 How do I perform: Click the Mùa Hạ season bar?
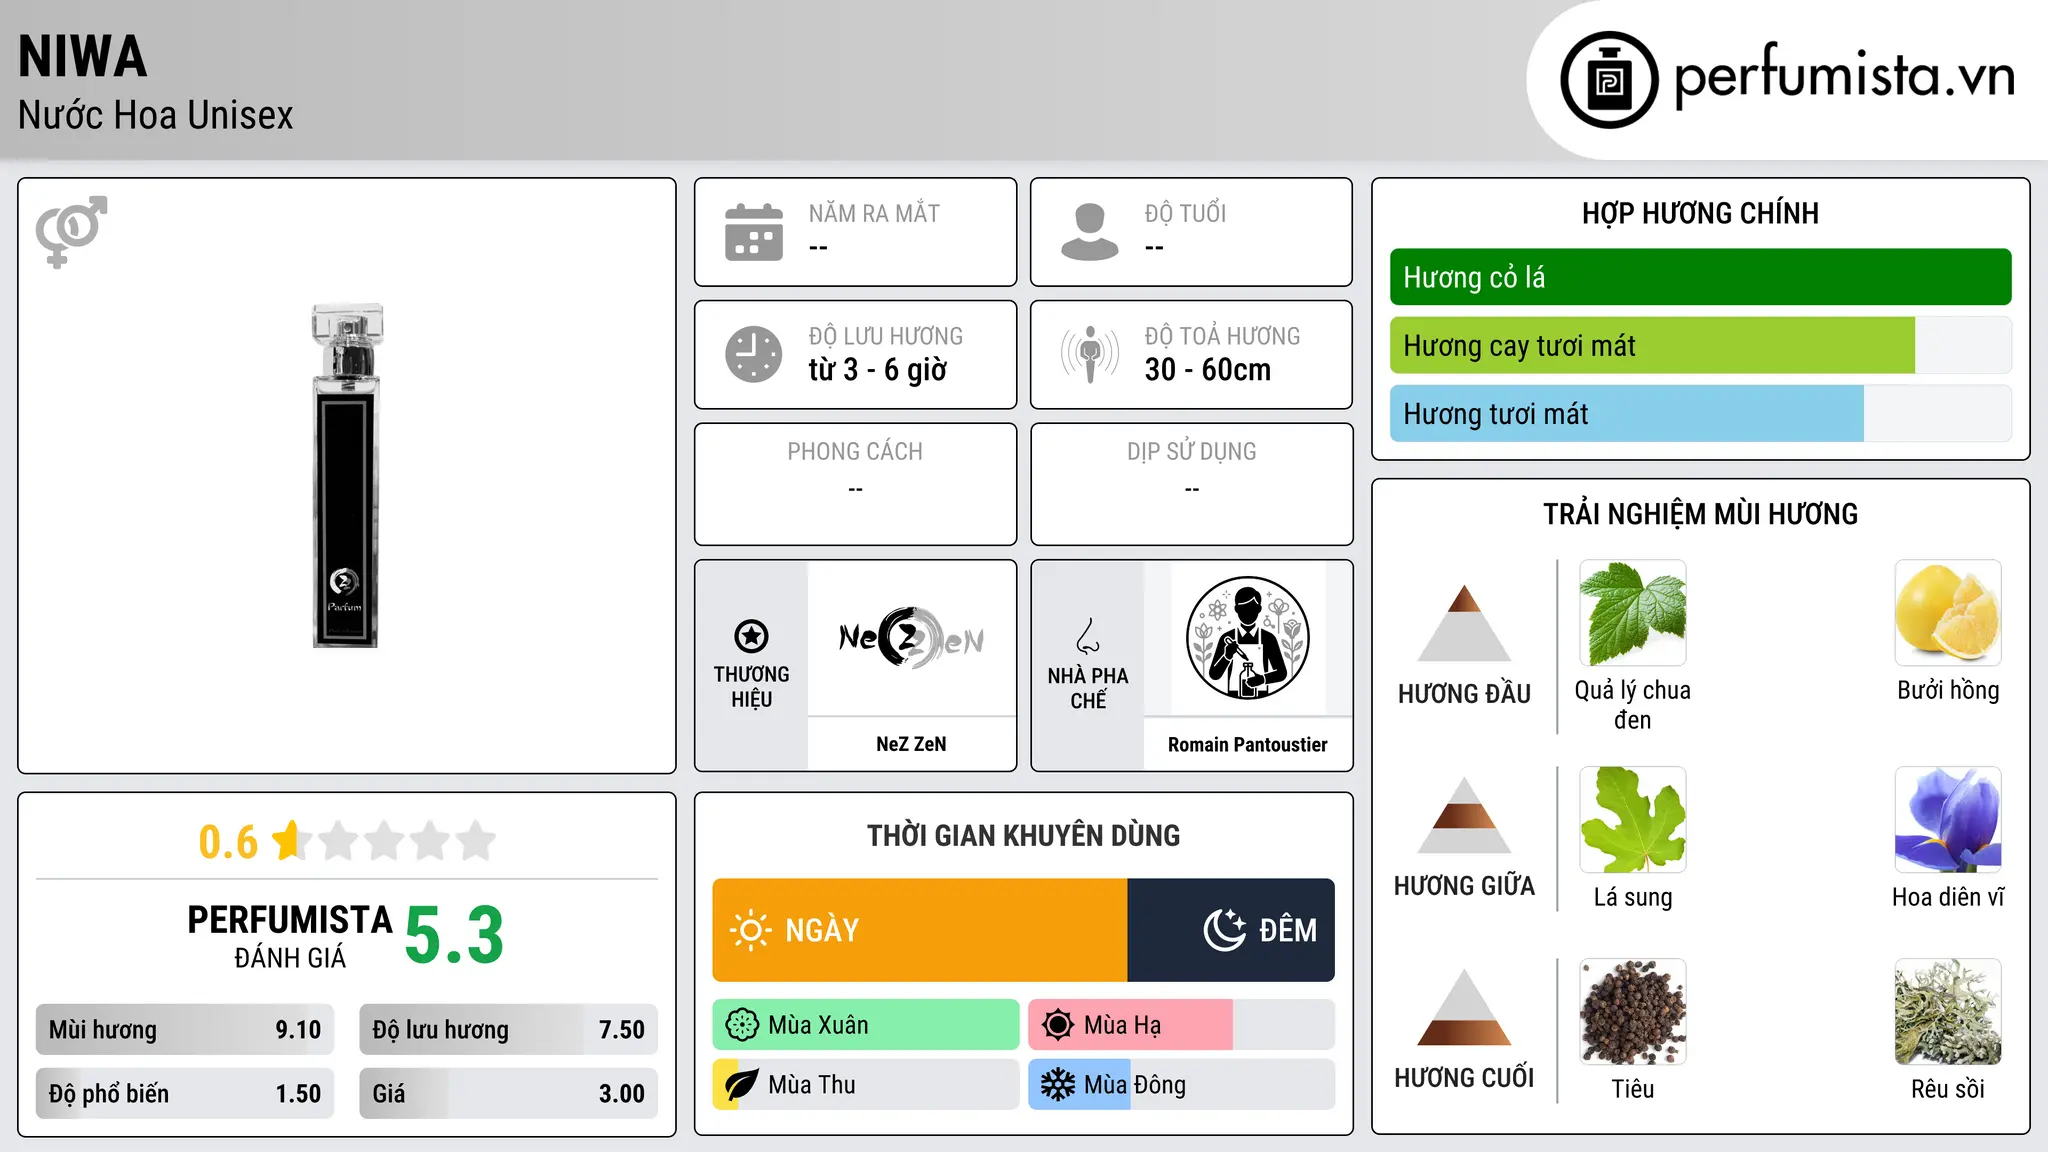1182,1025
